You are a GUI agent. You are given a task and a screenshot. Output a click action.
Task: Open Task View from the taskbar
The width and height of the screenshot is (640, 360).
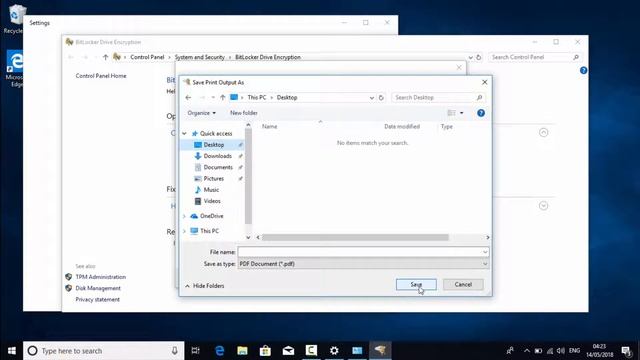click(x=196, y=351)
